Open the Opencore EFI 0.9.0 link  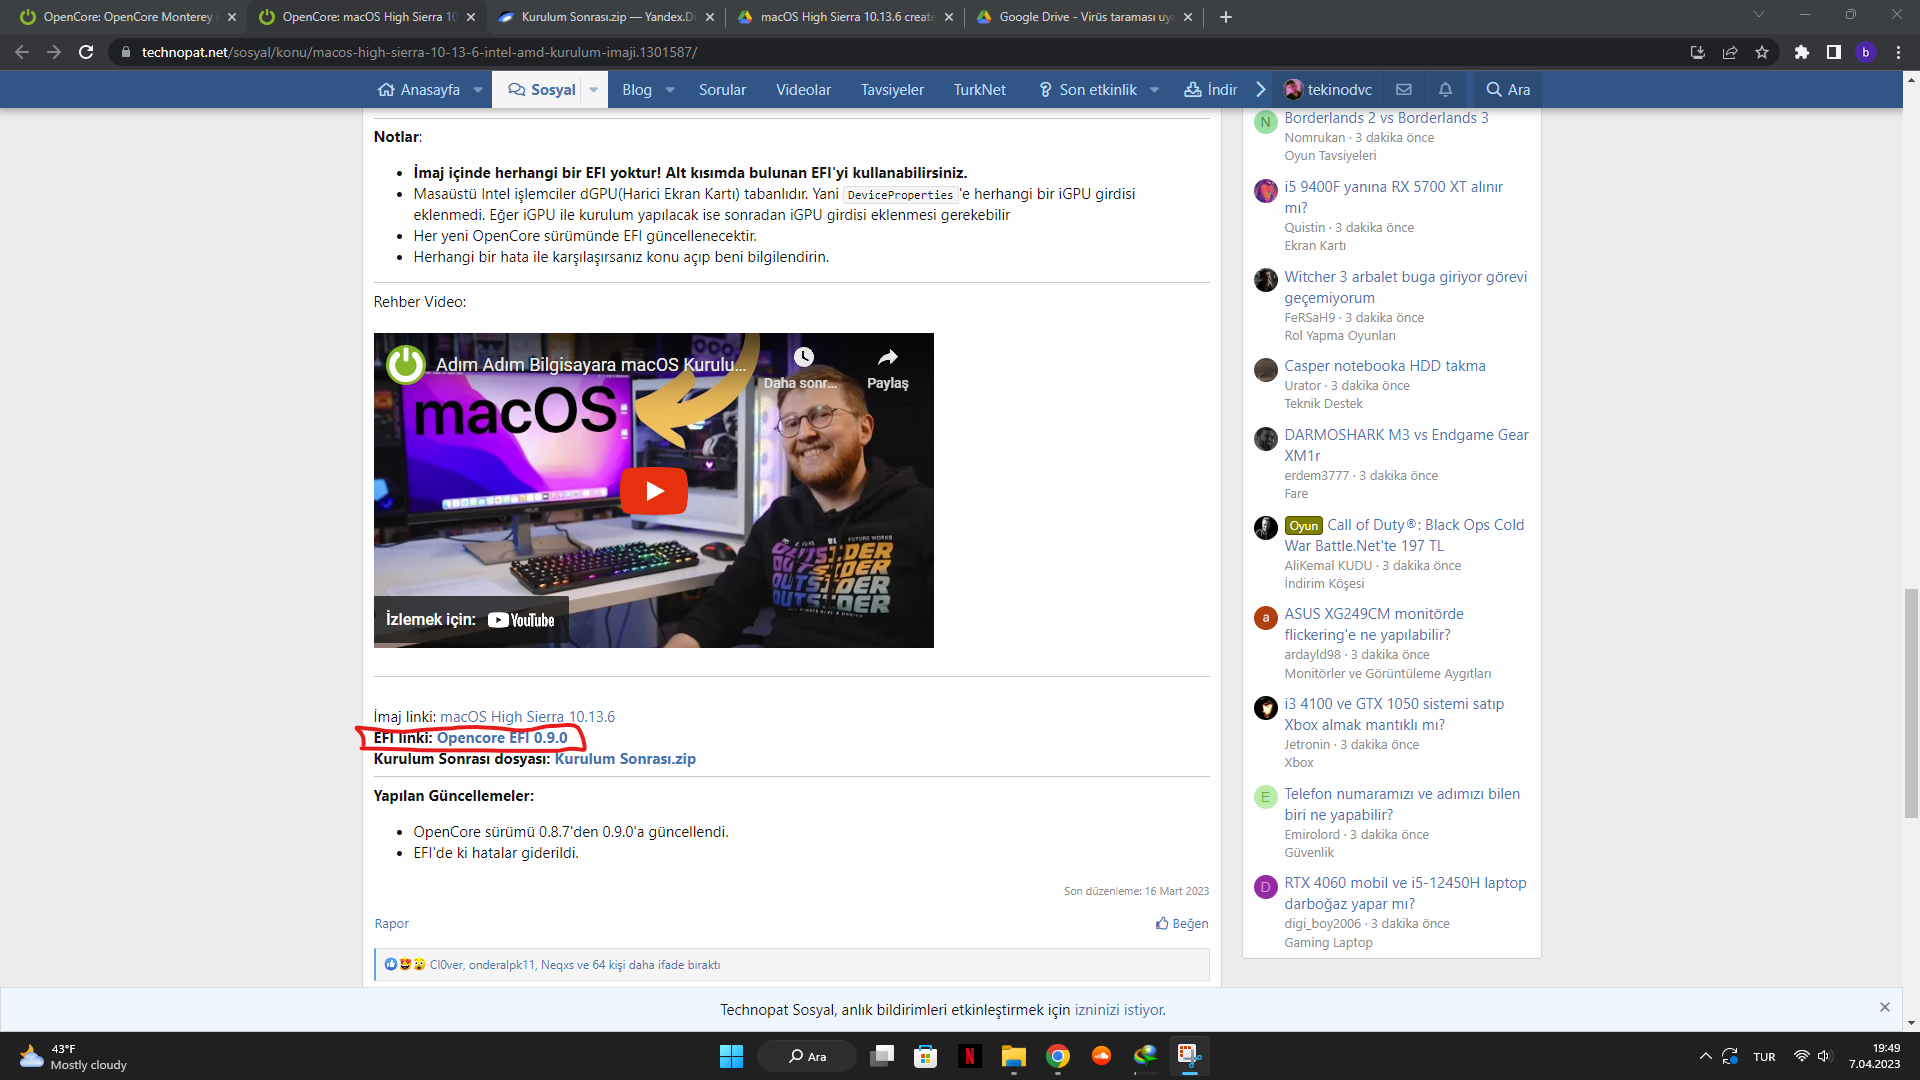[x=501, y=738]
